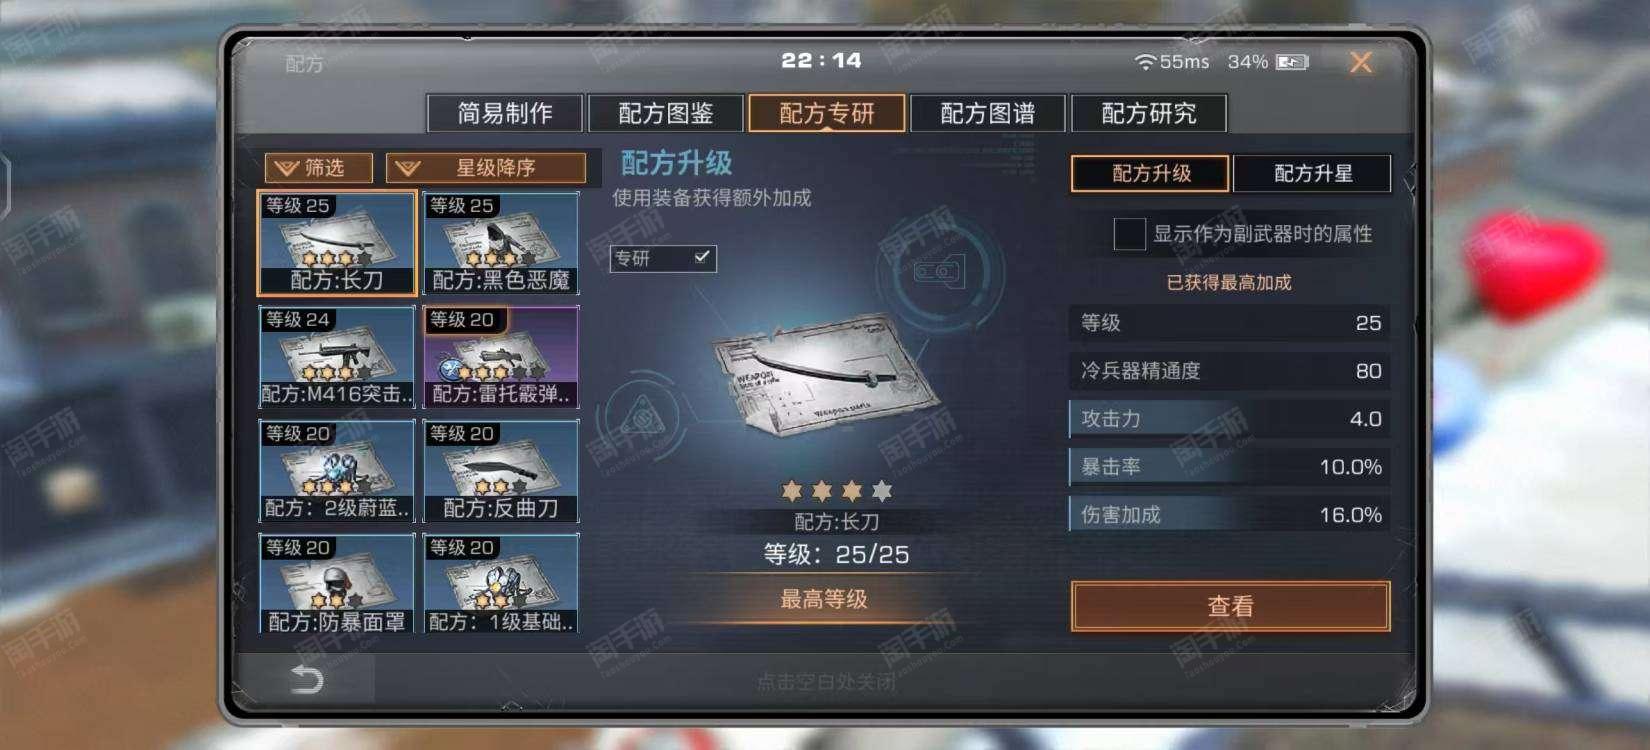Toggle the 专研 checkmark box
Image resolution: width=1650 pixels, height=750 pixels.
(x=702, y=257)
